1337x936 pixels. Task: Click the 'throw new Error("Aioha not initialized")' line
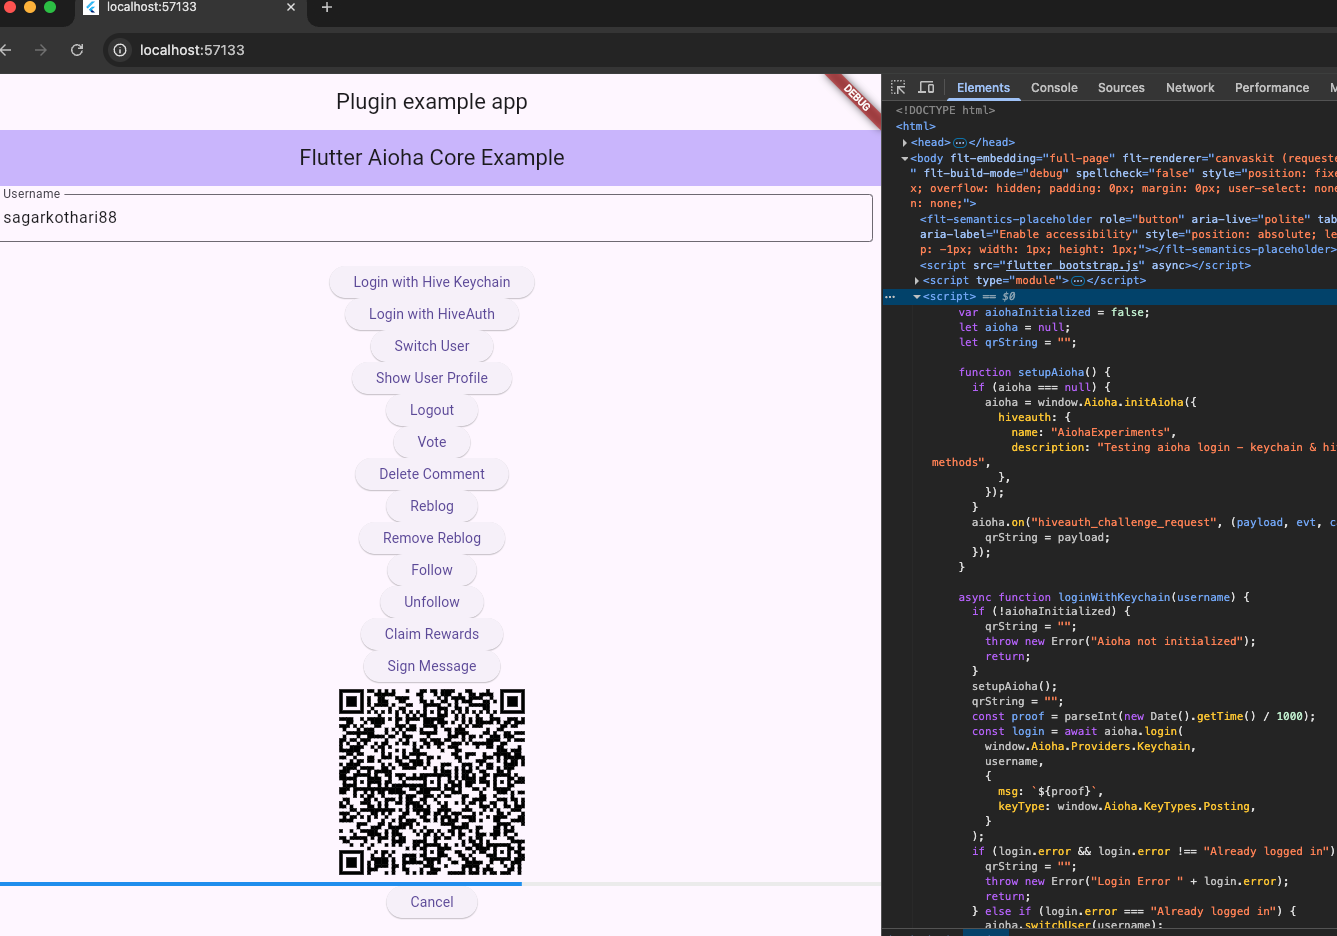1120,642
